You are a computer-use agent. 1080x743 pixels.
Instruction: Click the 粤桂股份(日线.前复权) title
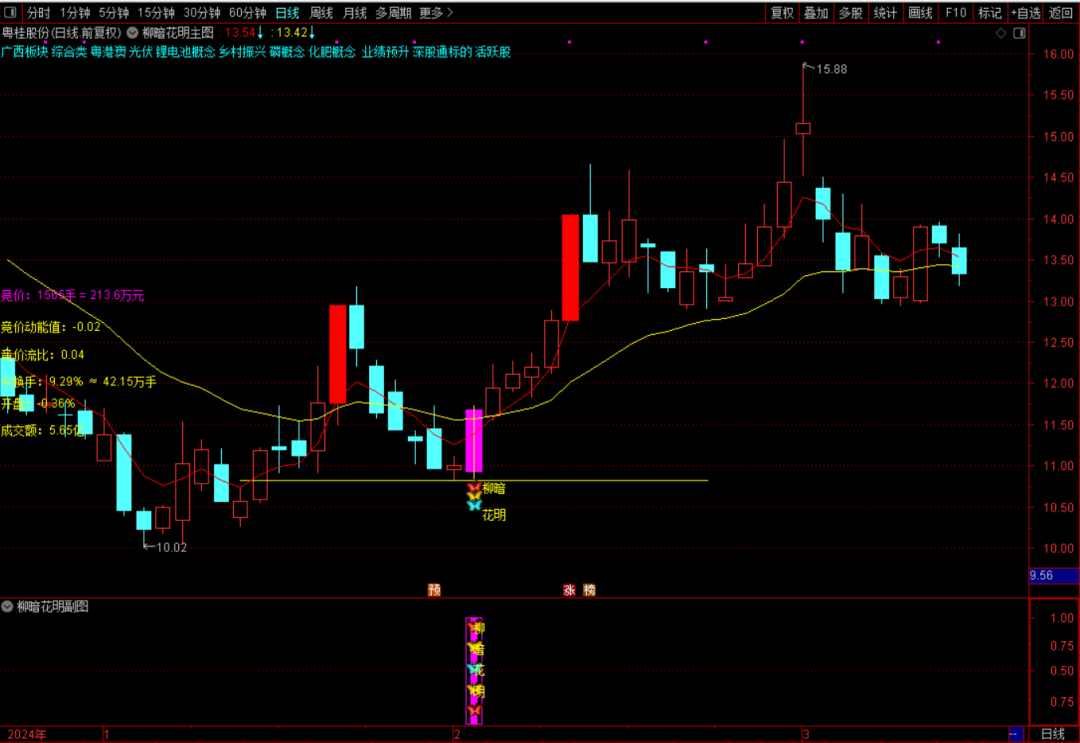(x=62, y=33)
